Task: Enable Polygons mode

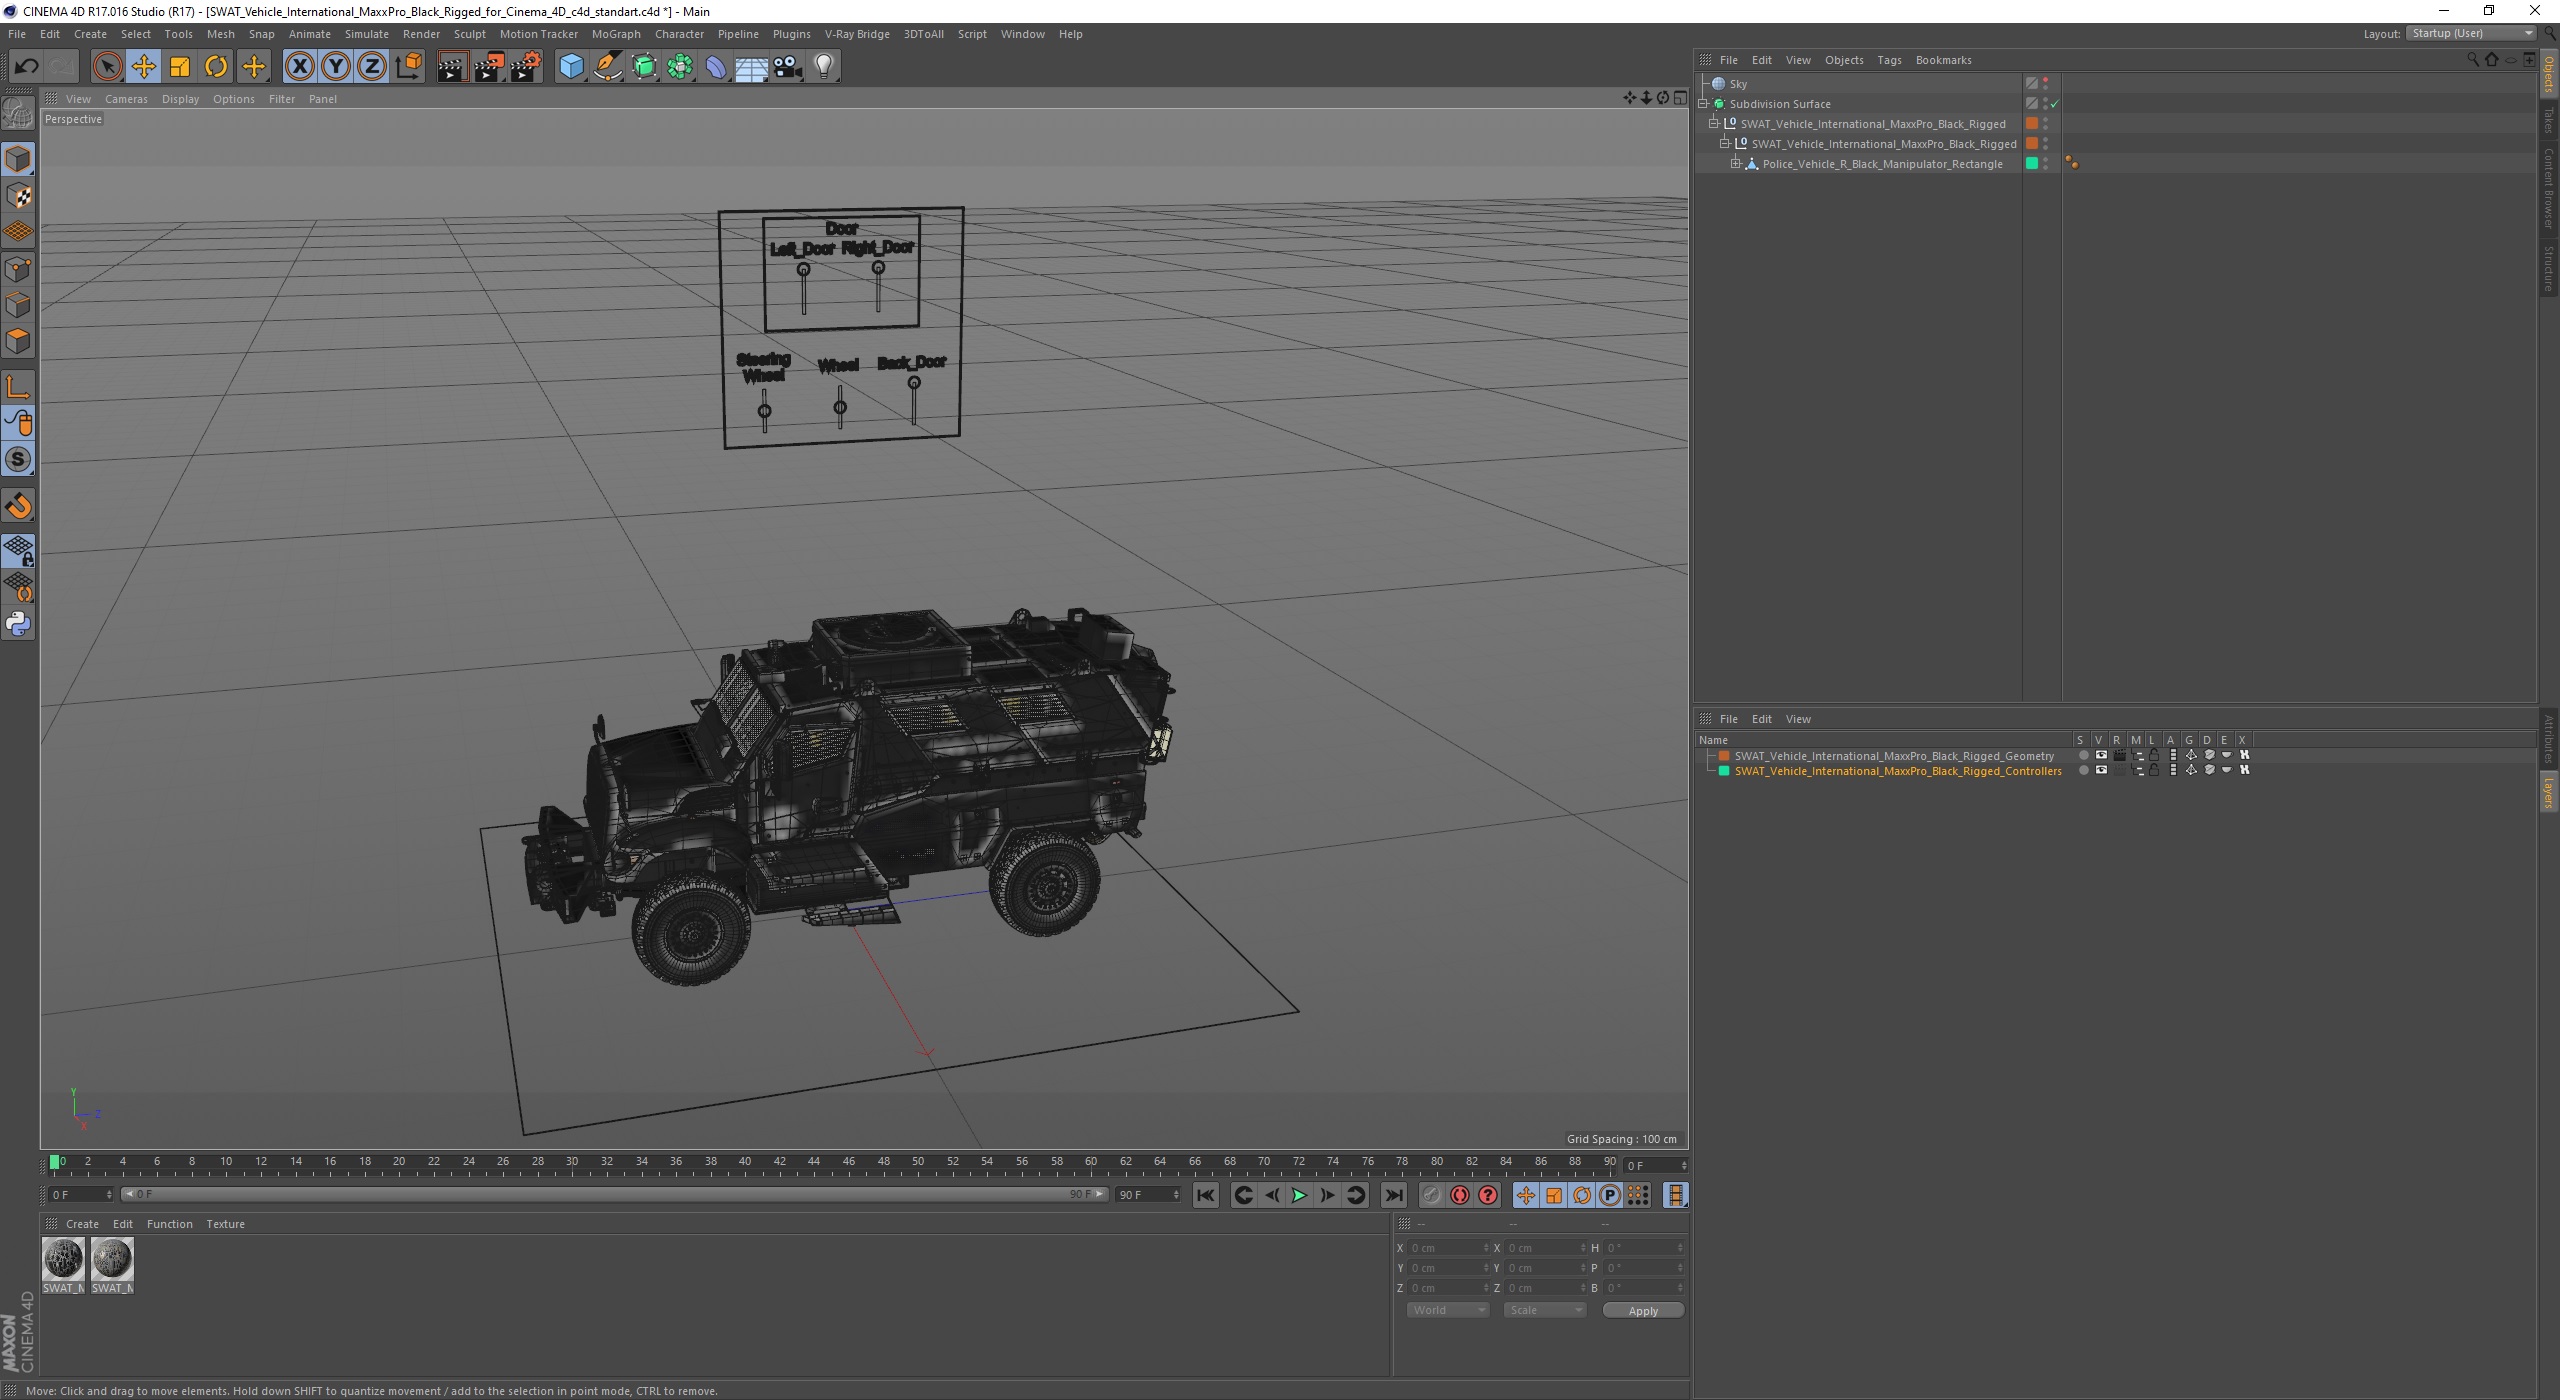Action: point(18,341)
